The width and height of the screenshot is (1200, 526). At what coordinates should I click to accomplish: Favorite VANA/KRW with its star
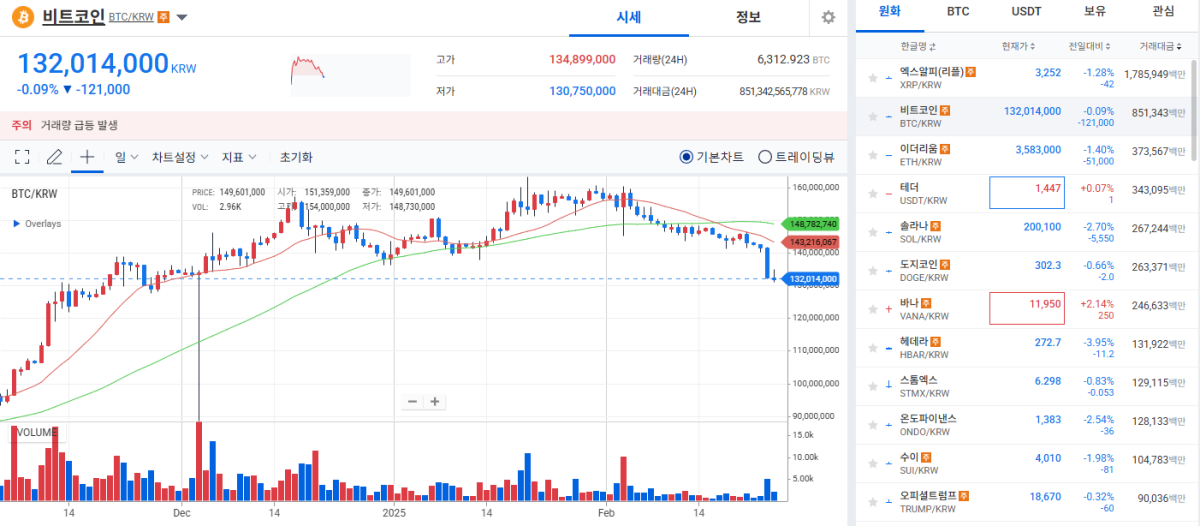[x=873, y=309]
